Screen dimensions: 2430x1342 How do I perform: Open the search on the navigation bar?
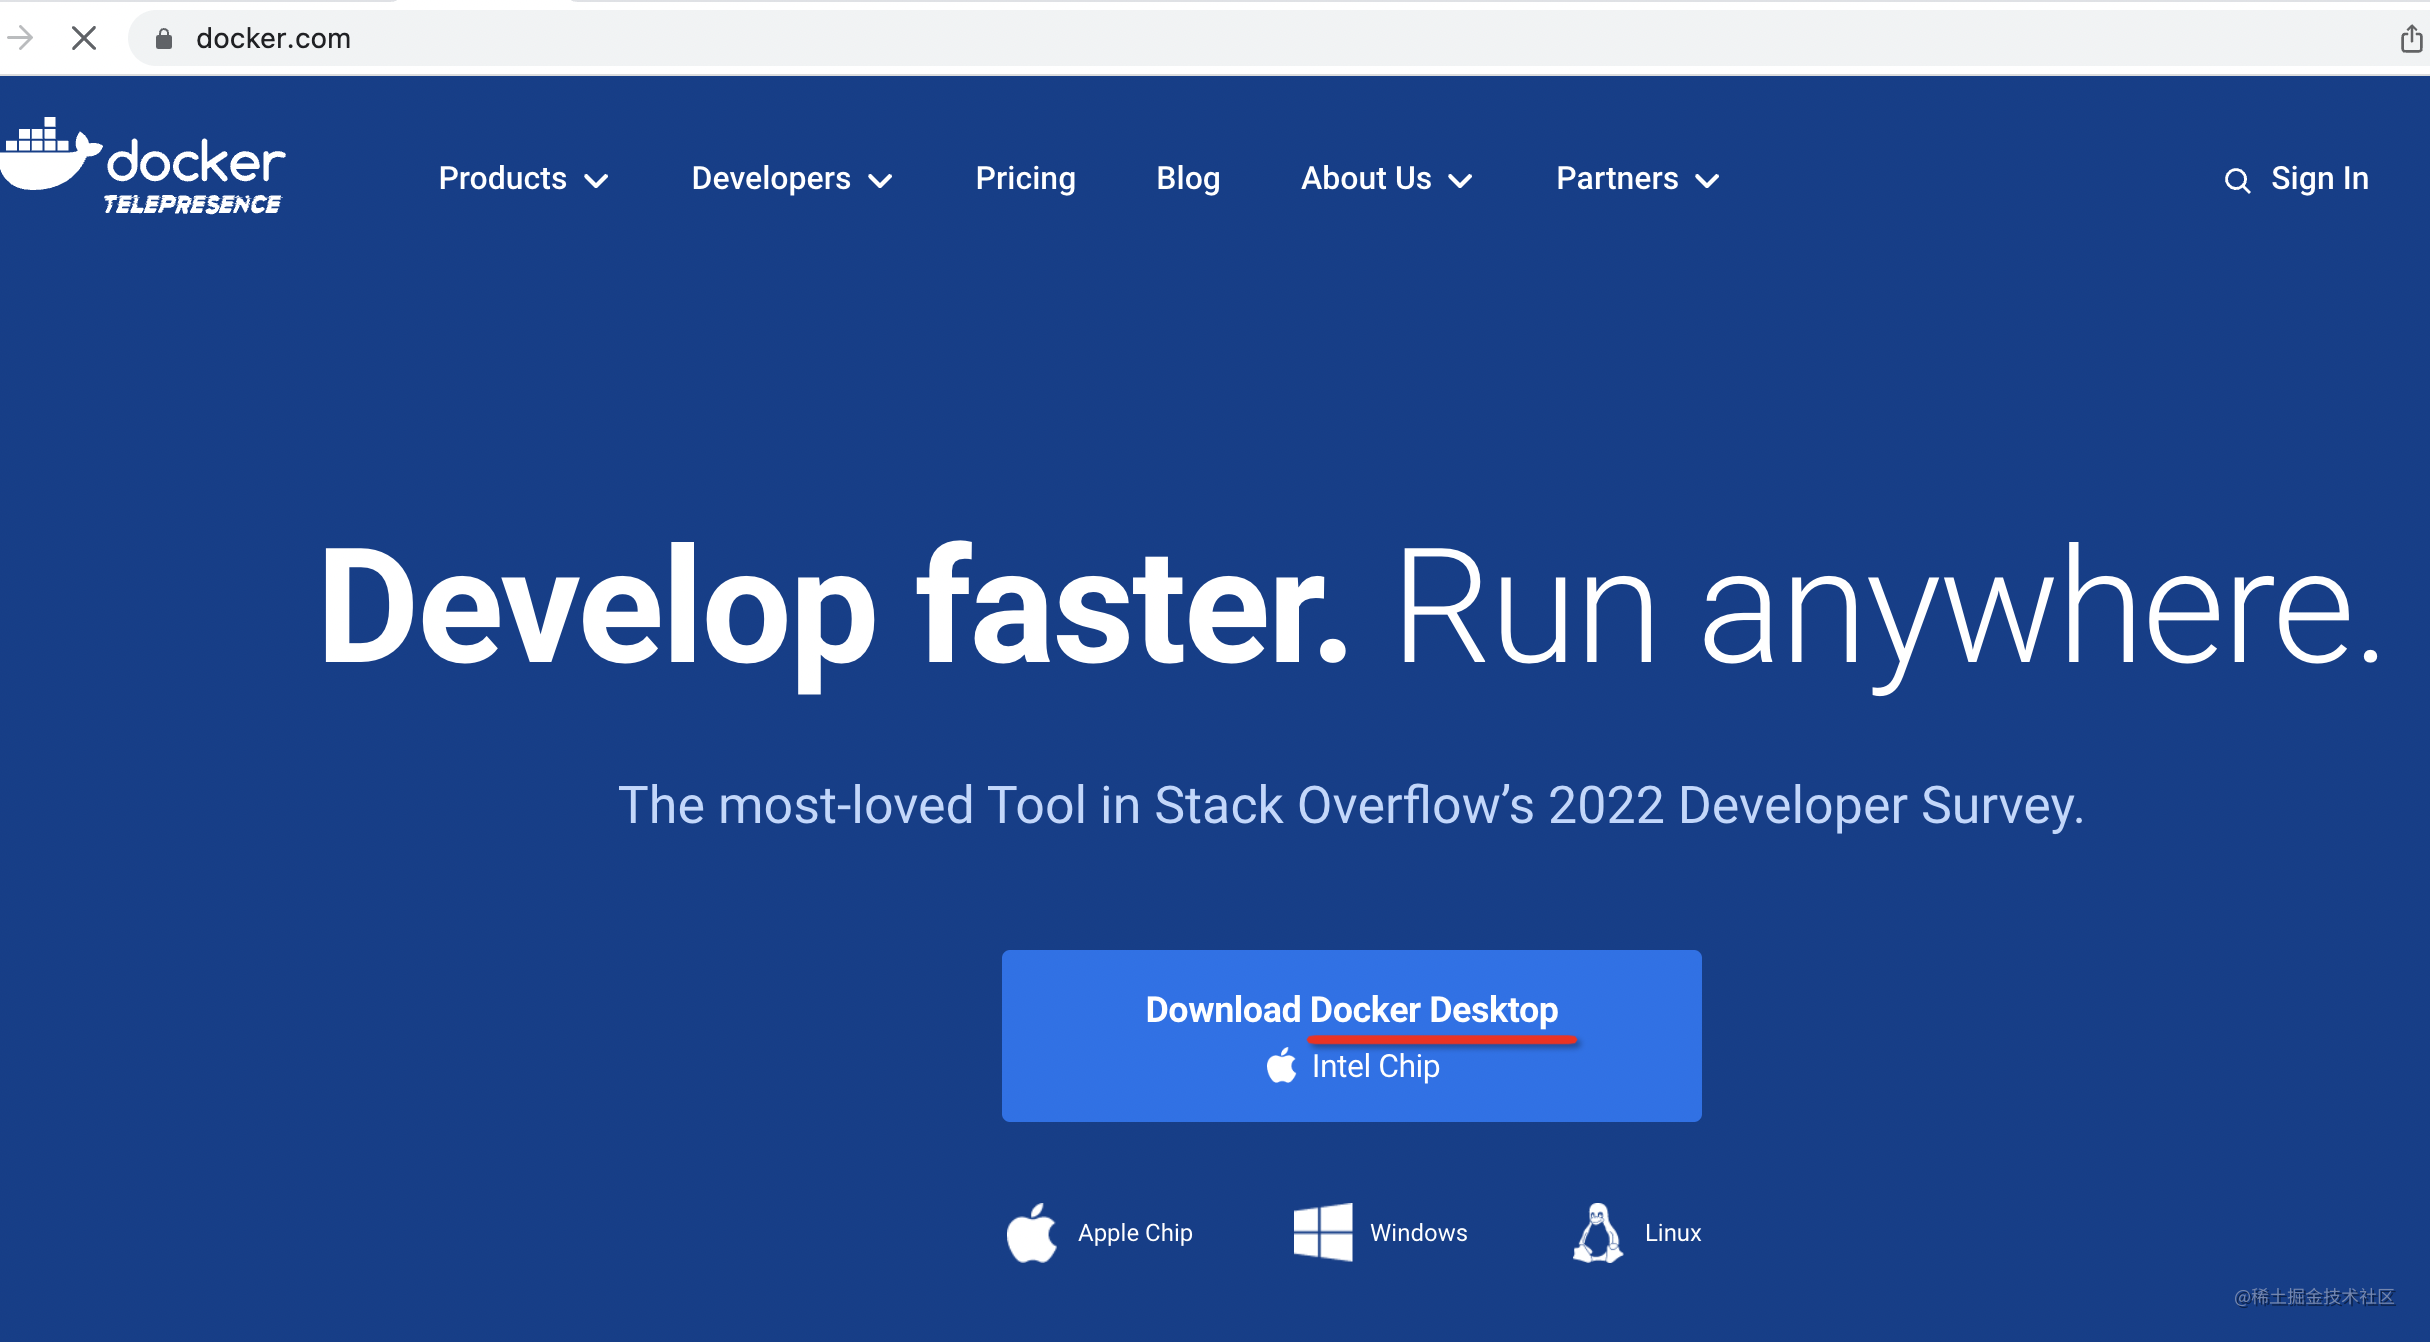pyautogui.click(x=2237, y=179)
